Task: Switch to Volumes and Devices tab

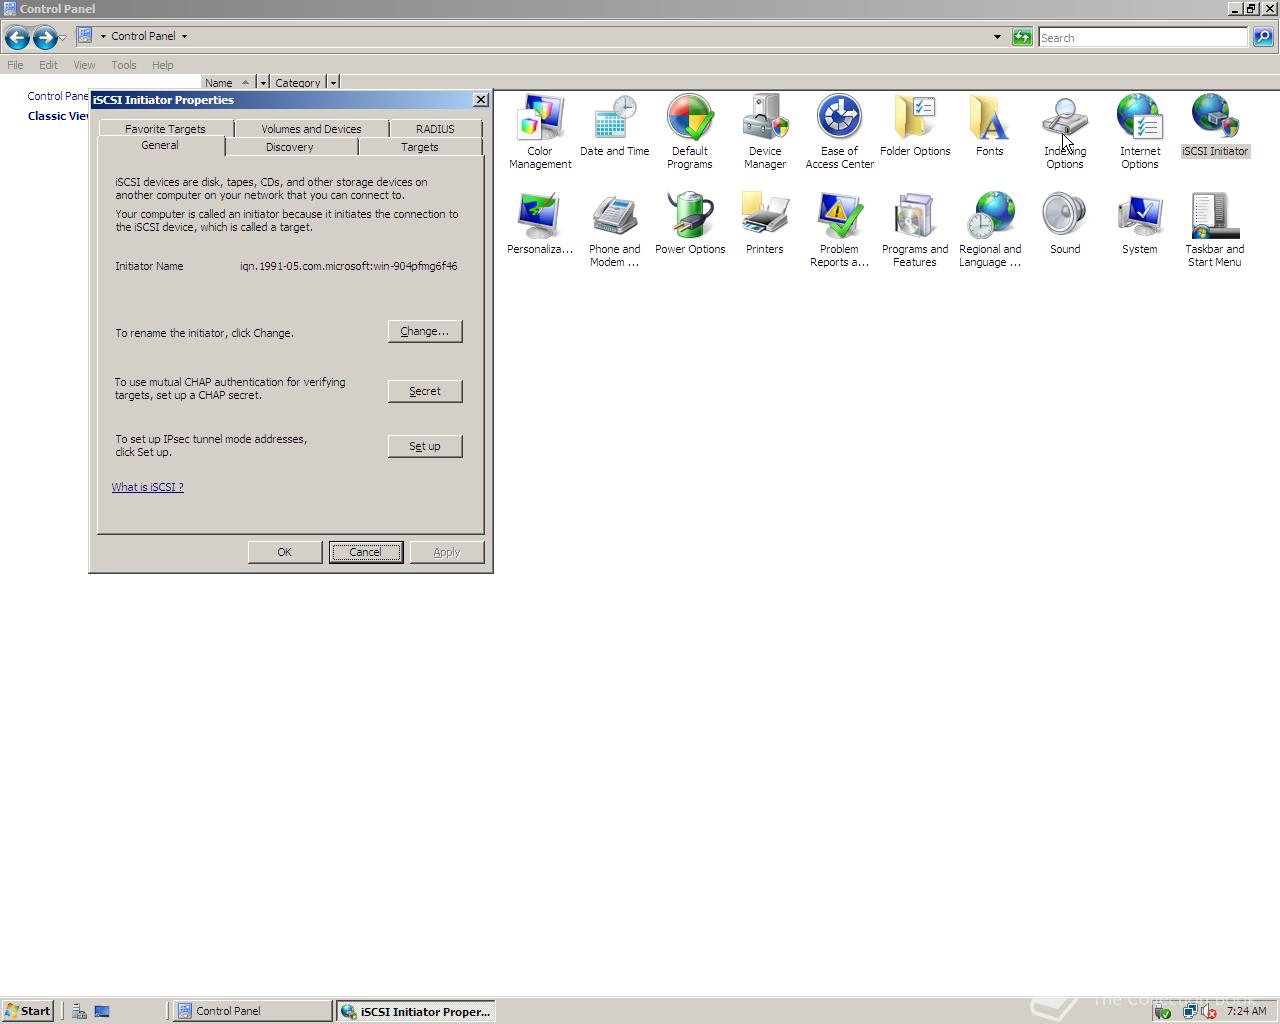Action: click(x=311, y=129)
